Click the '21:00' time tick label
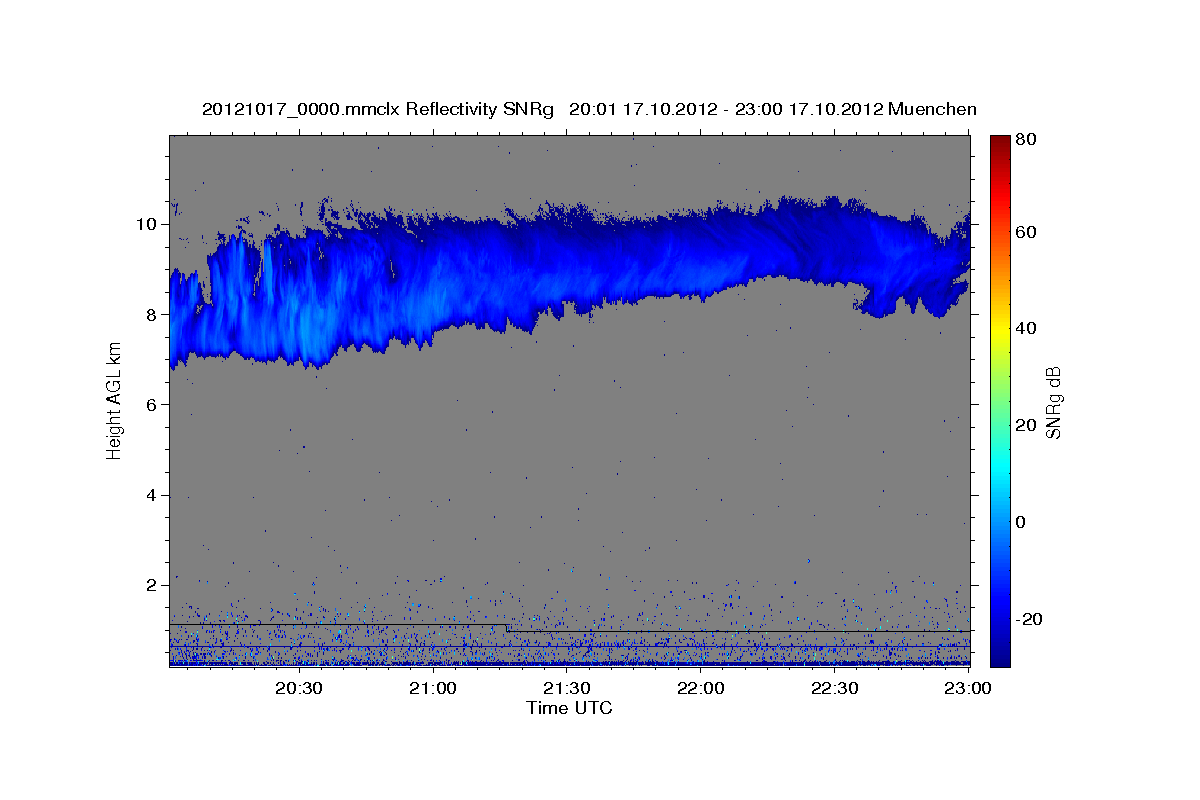 point(433,689)
